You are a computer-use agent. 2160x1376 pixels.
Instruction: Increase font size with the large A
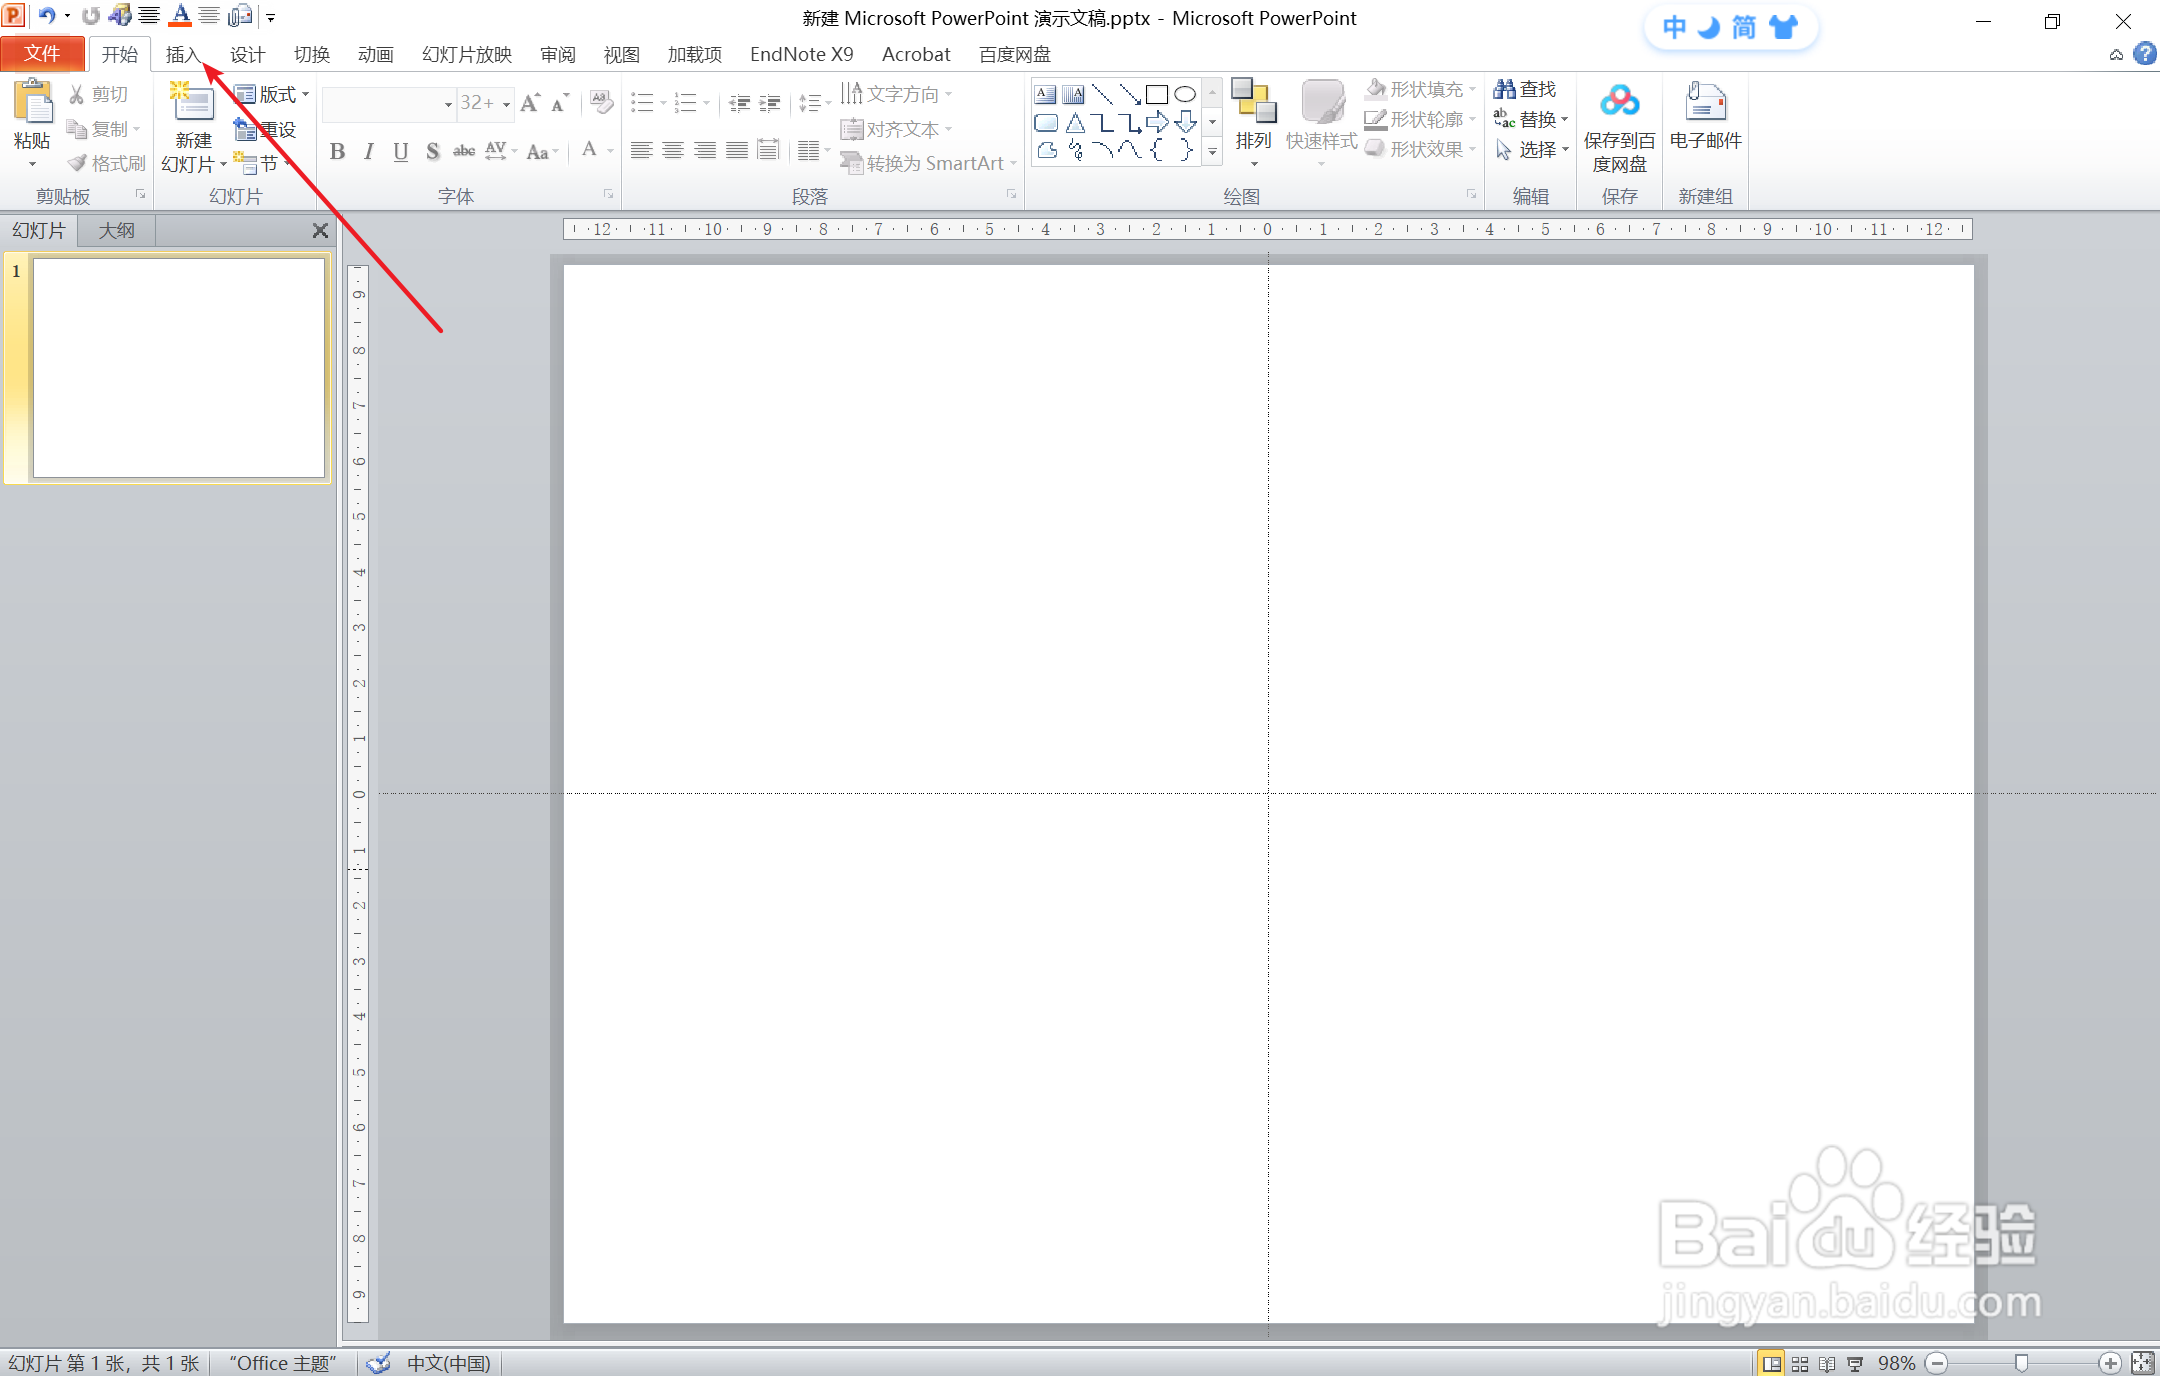pyautogui.click(x=531, y=103)
